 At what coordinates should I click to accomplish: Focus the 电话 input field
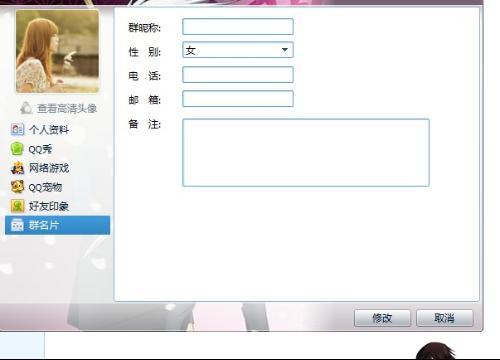(238, 75)
